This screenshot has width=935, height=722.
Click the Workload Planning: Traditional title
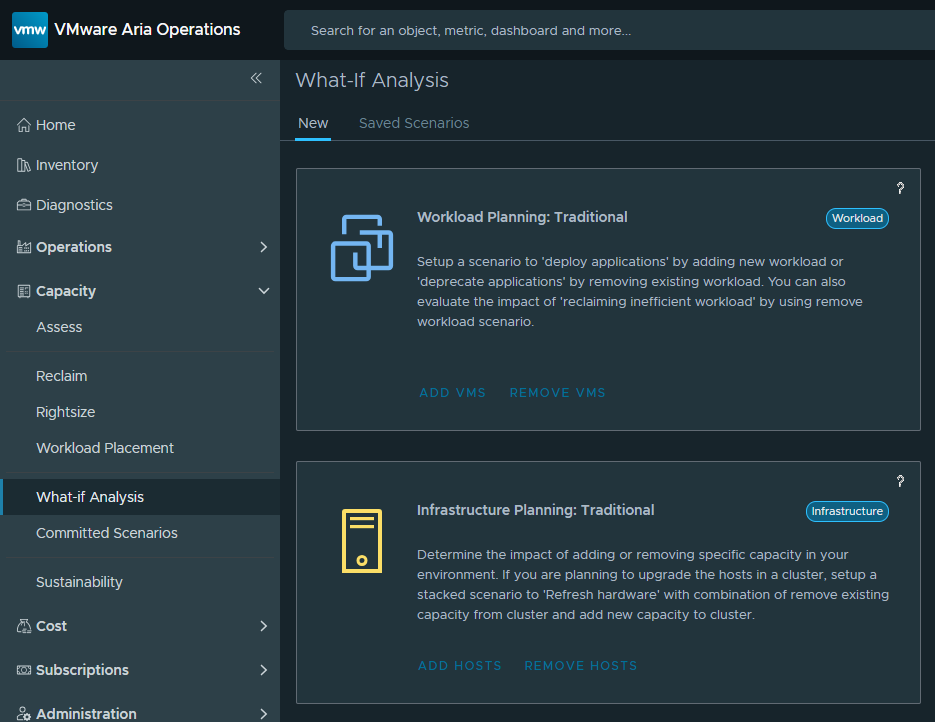[x=522, y=217]
